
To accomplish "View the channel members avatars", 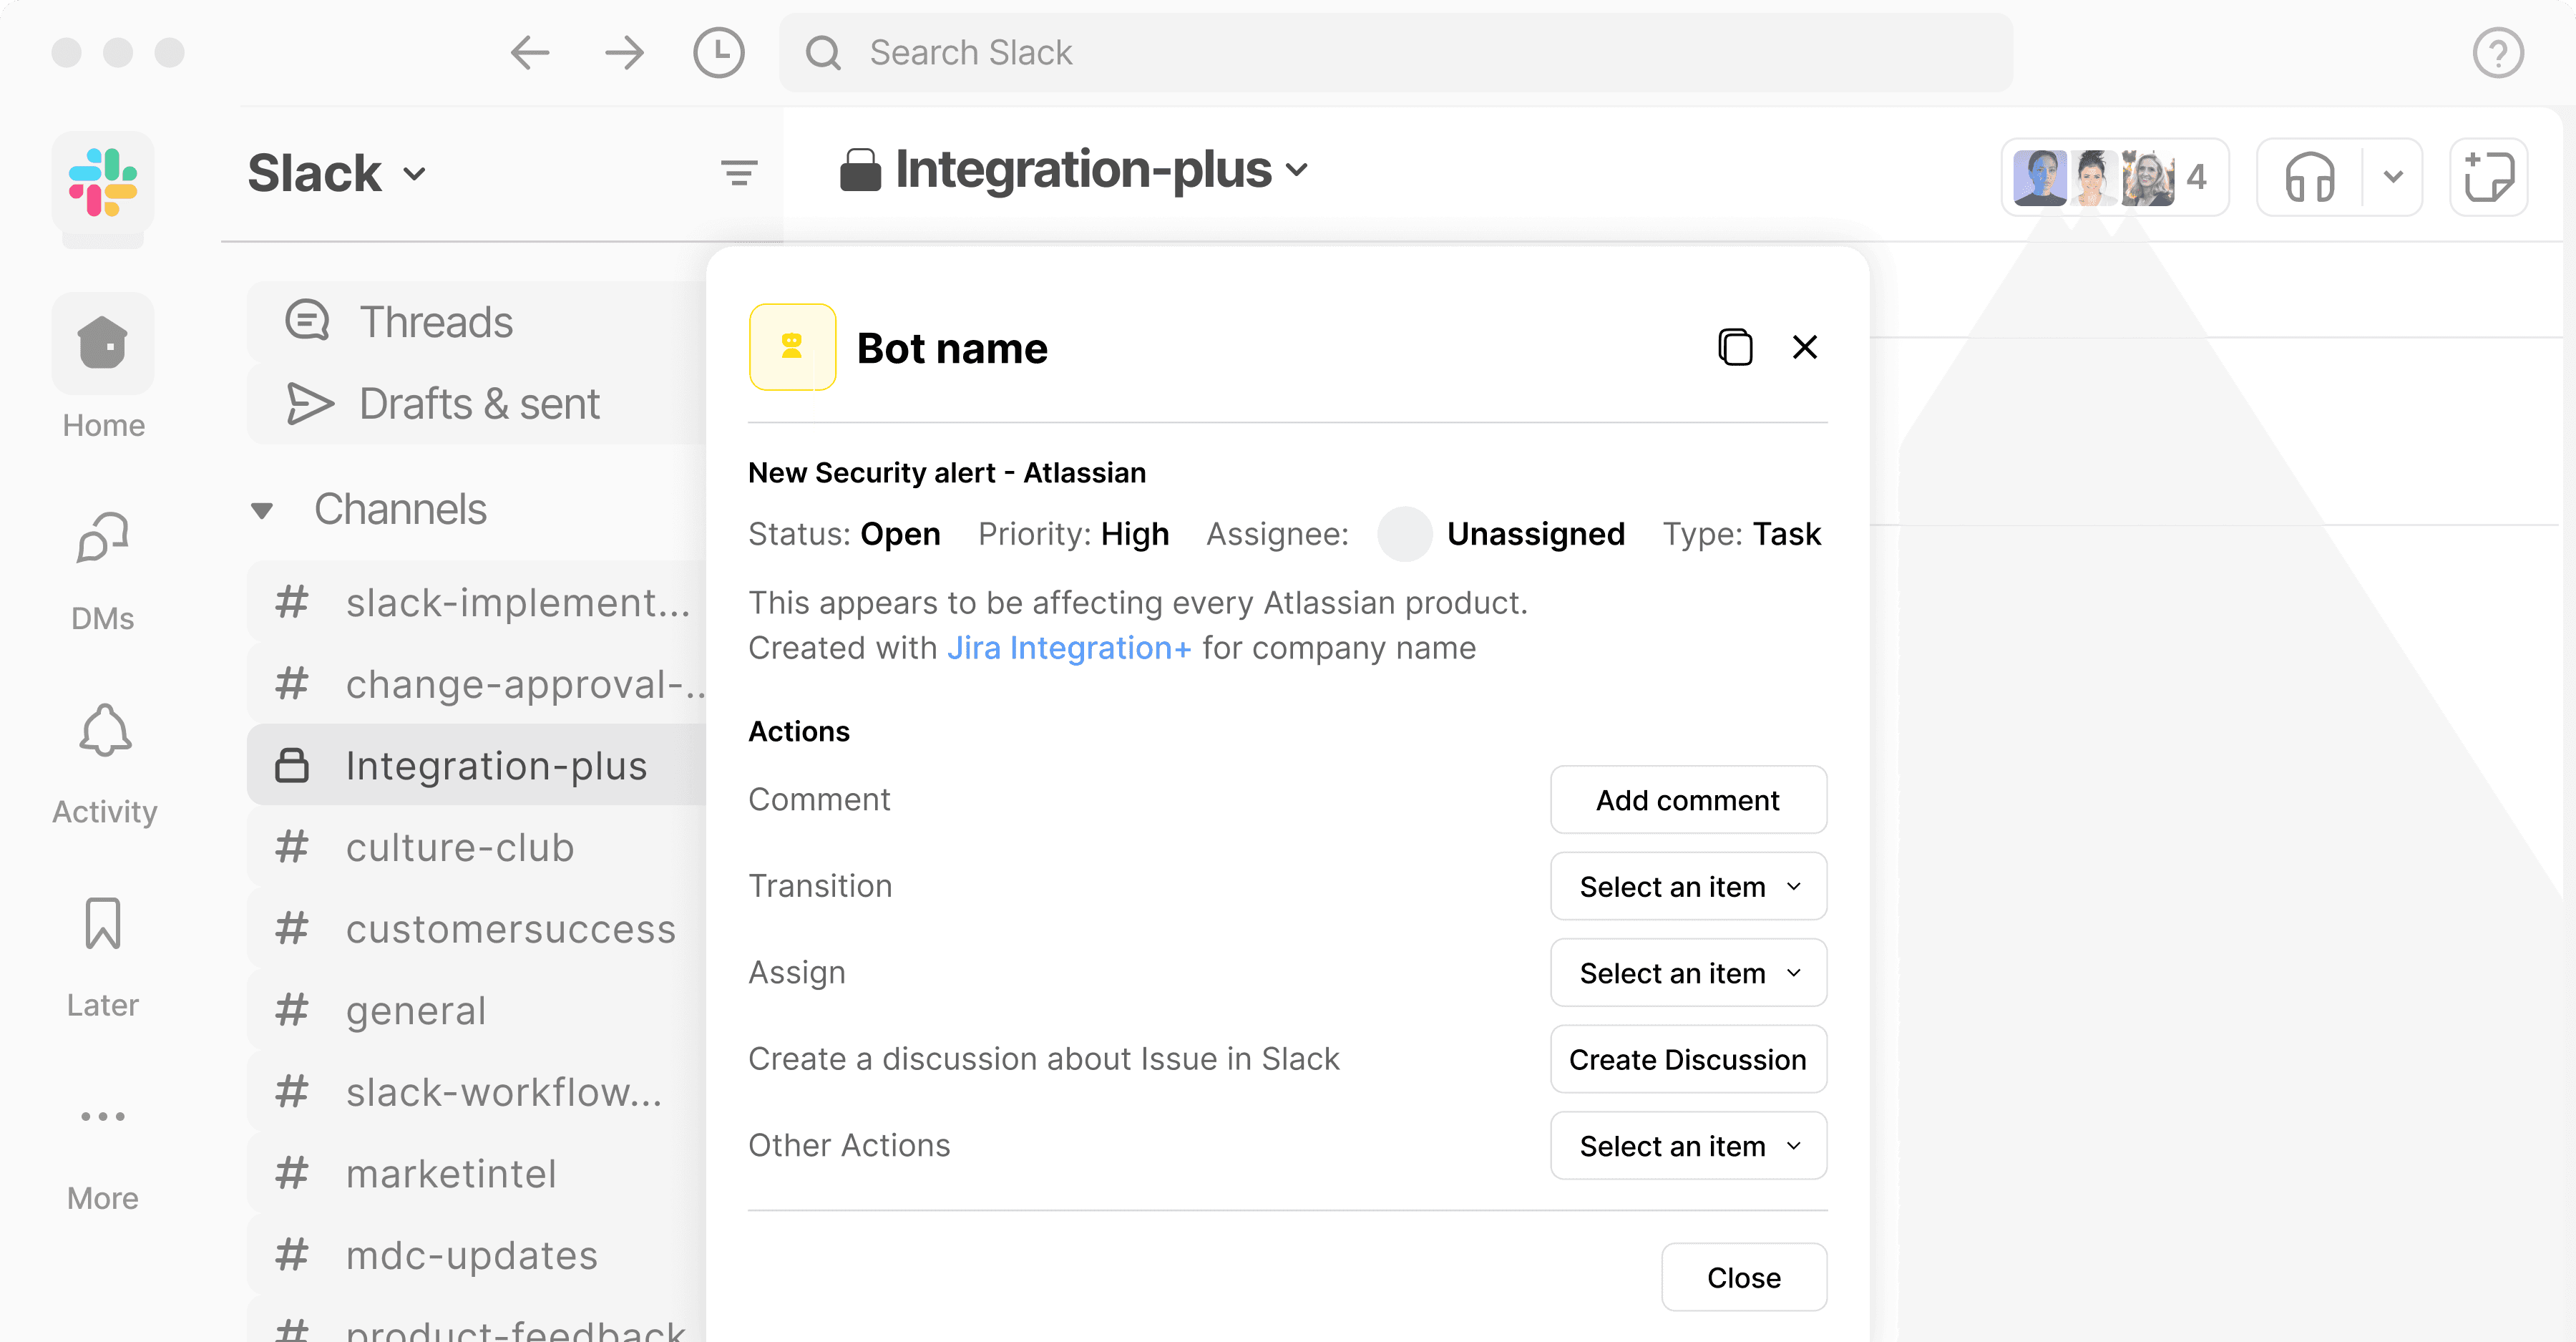I will (x=2093, y=177).
